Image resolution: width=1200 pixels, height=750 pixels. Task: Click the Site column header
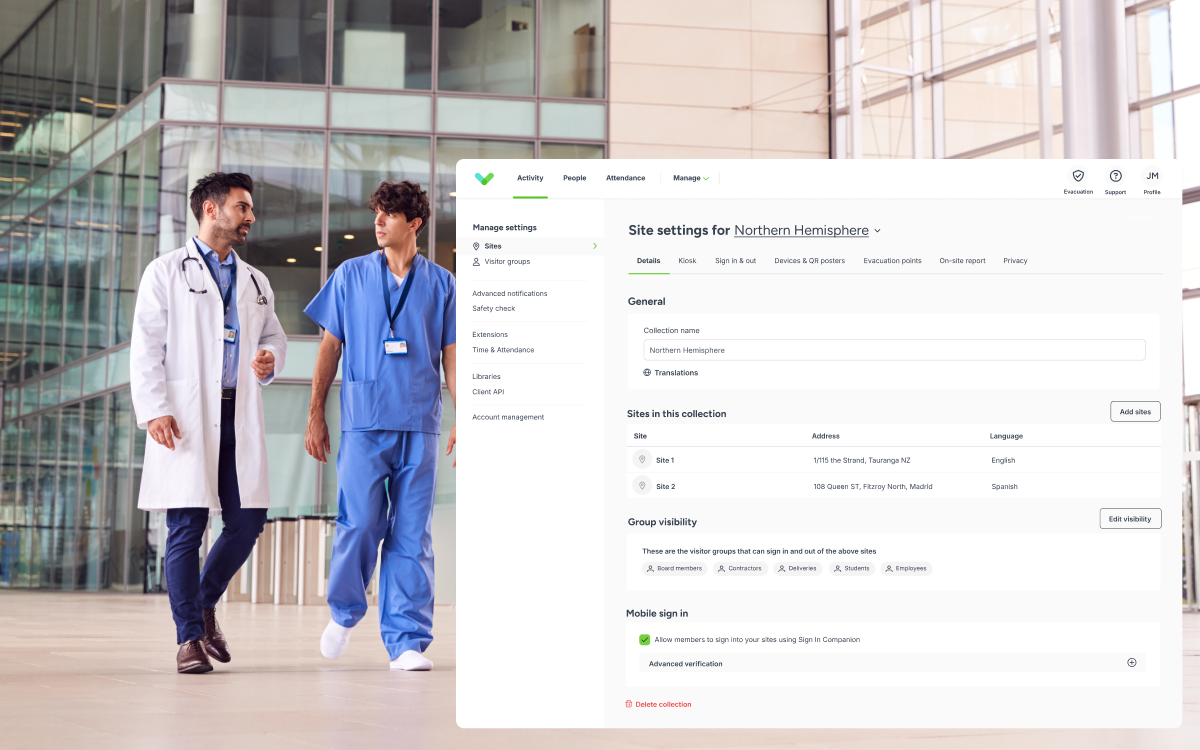[x=640, y=436]
